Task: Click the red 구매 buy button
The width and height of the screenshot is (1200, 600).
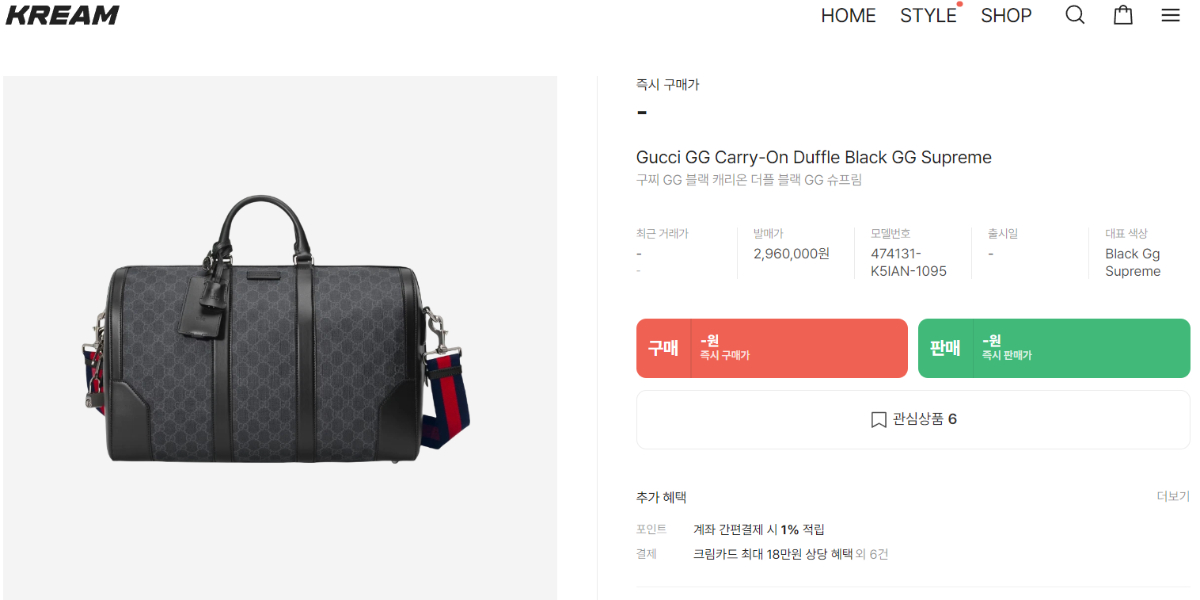Action: pos(772,348)
